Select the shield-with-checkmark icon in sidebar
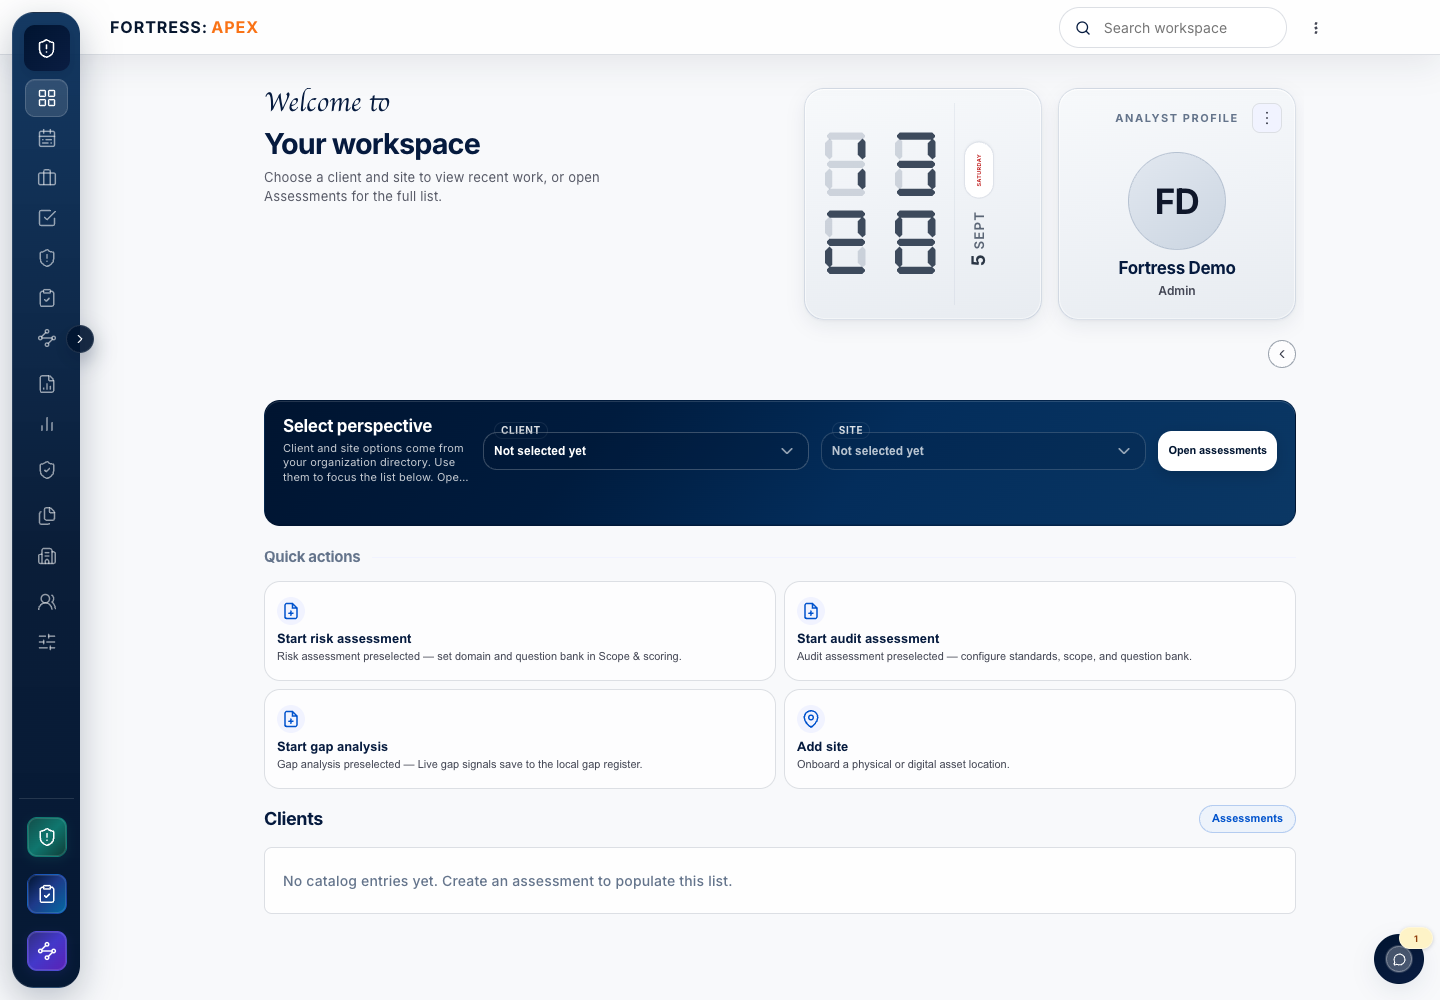1440x1000 pixels. pos(47,470)
